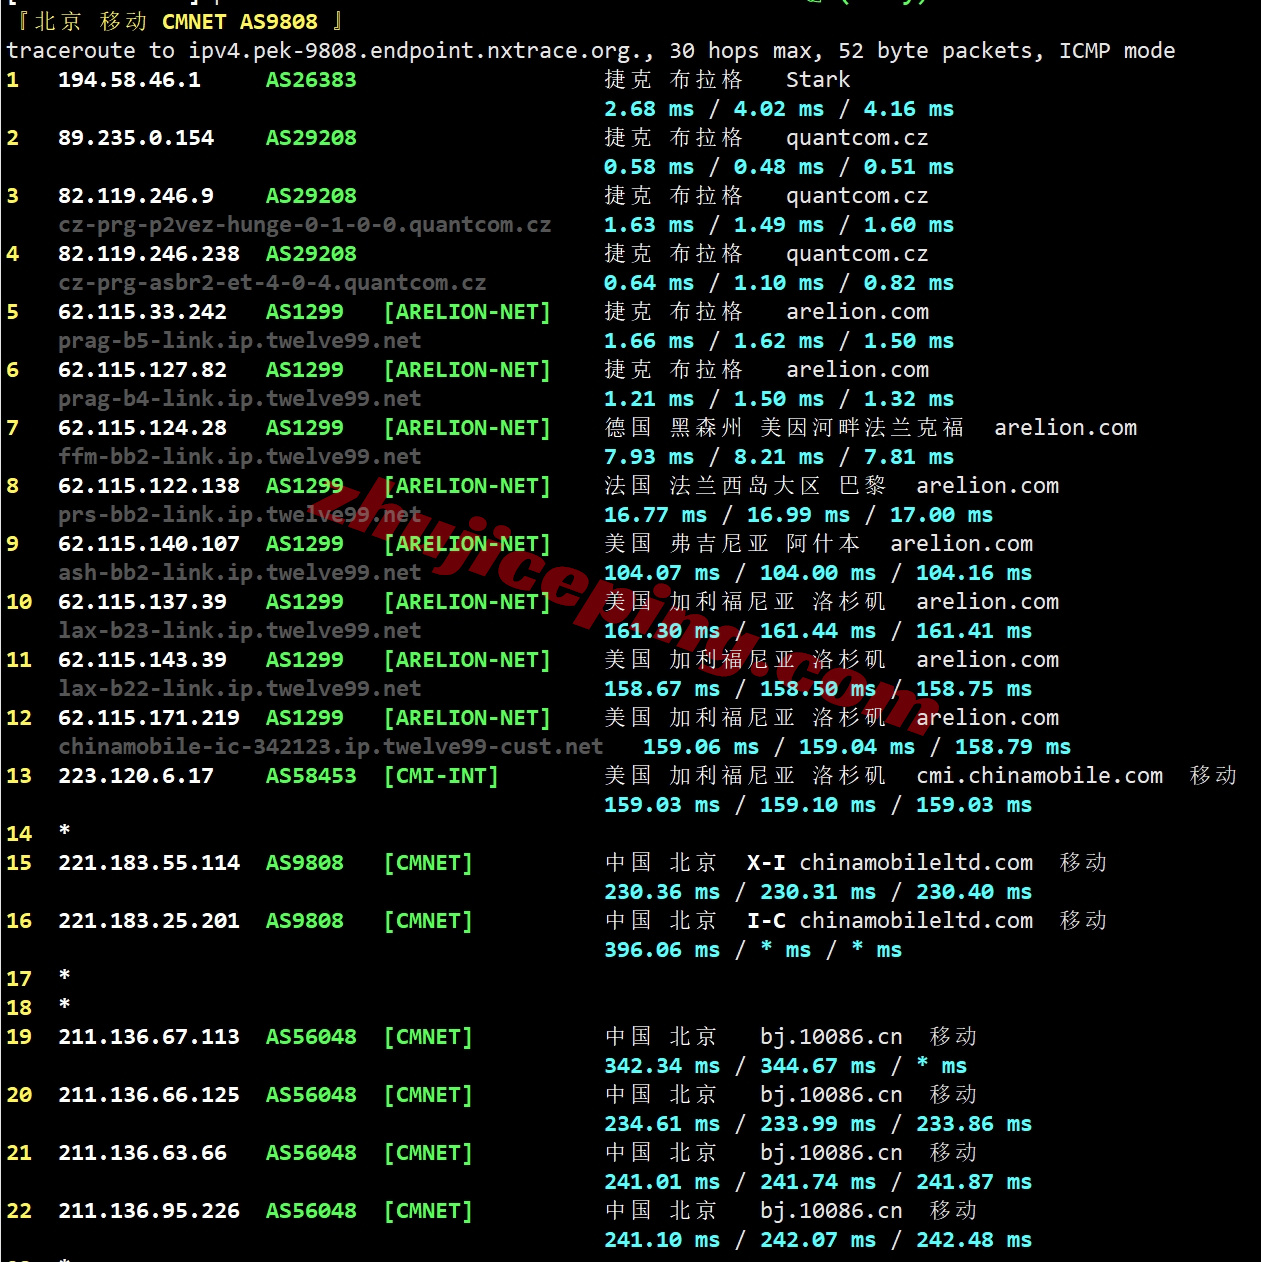The image size is (1261, 1262).
Task: Select AS58453 on hop 13
Action: [311, 776]
